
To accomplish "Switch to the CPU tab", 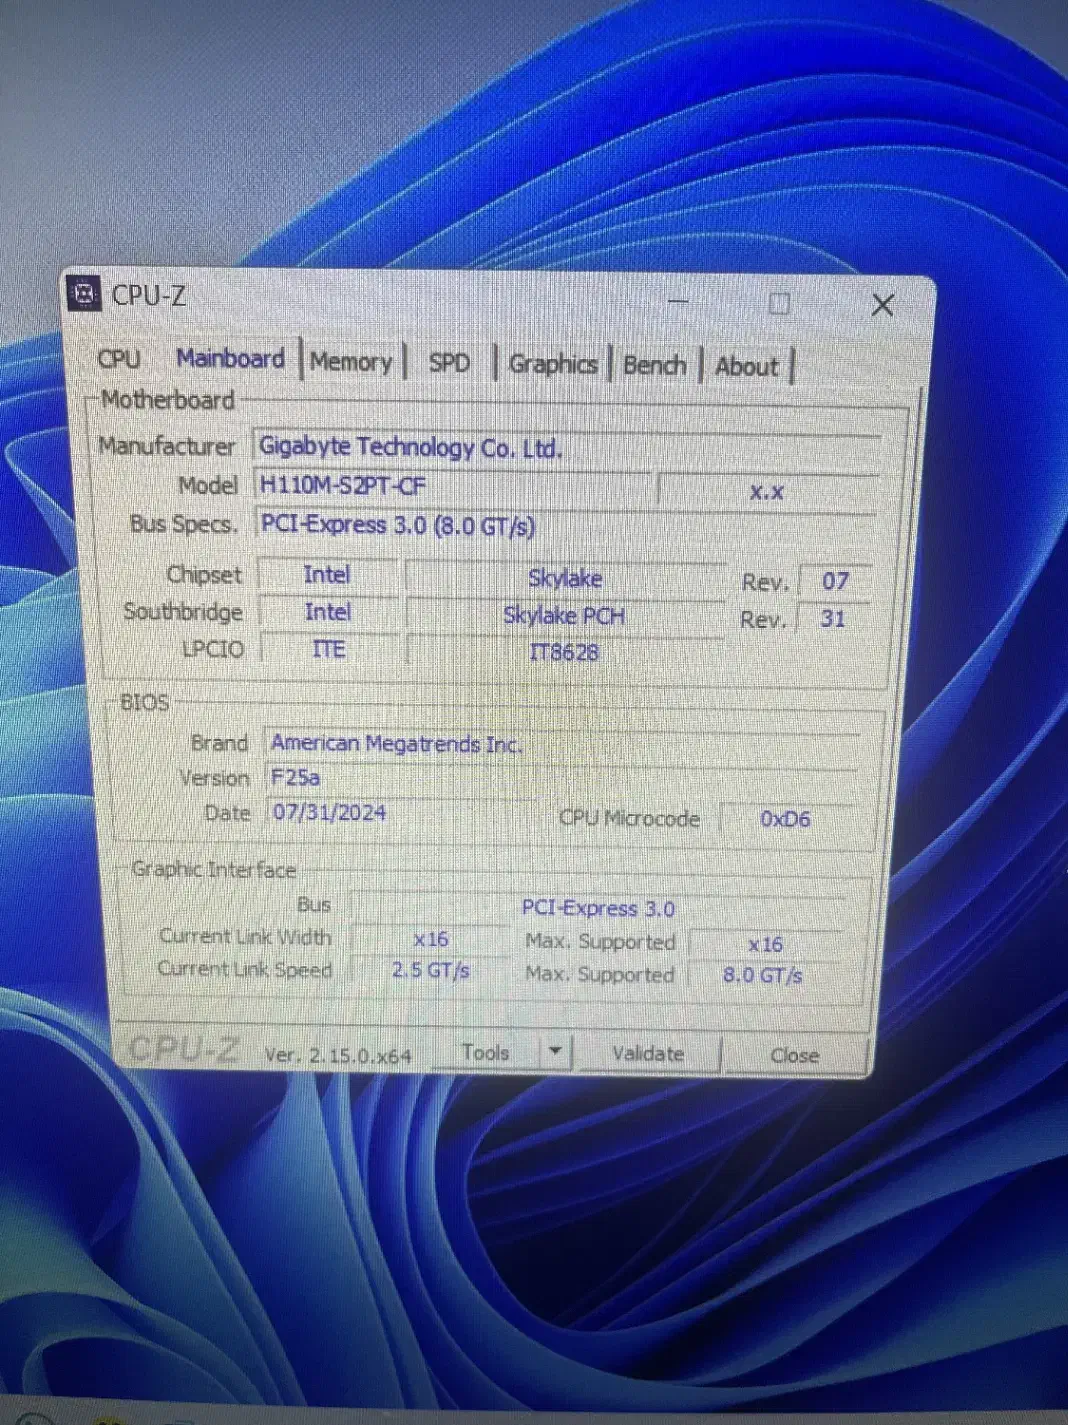I will [x=118, y=360].
